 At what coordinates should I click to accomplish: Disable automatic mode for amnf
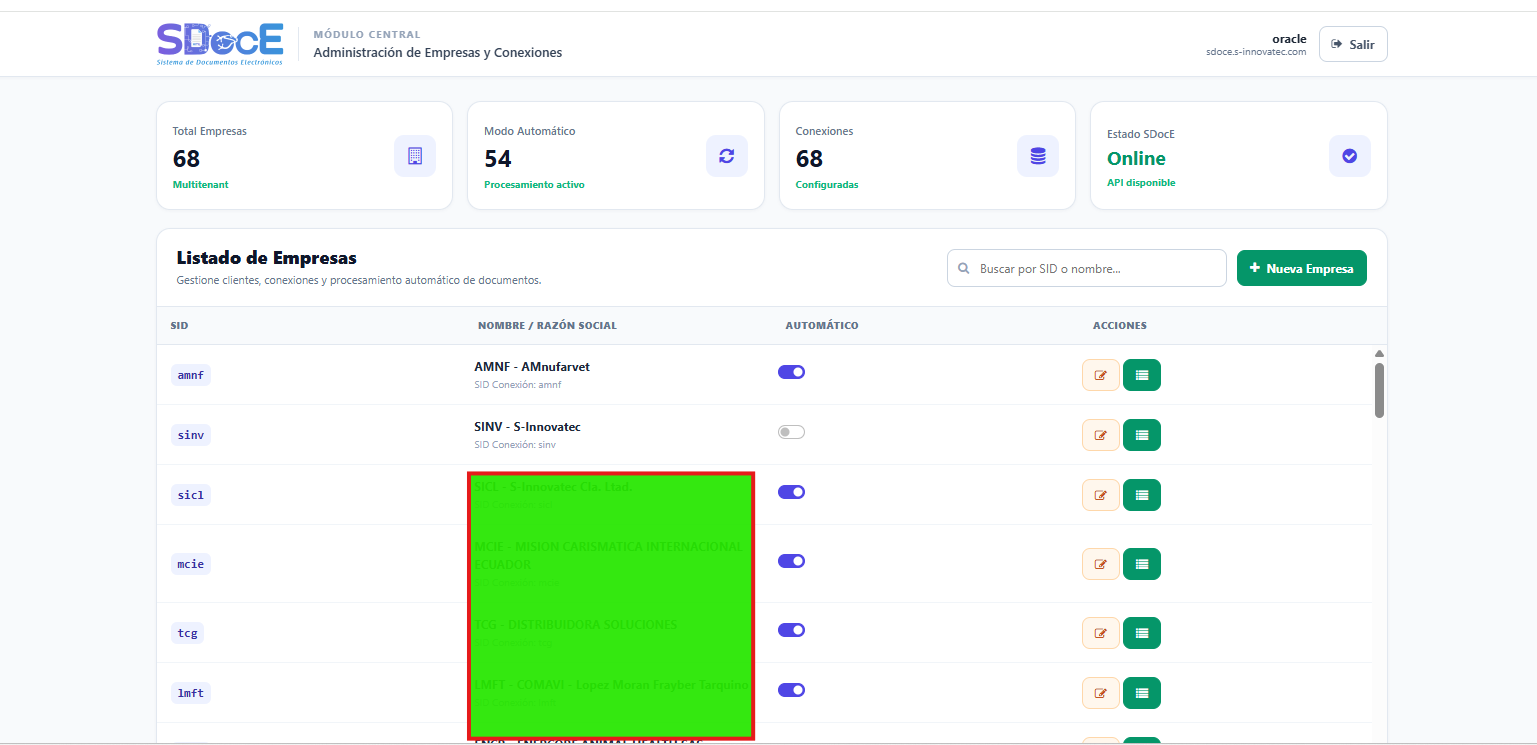pos(791,372)
